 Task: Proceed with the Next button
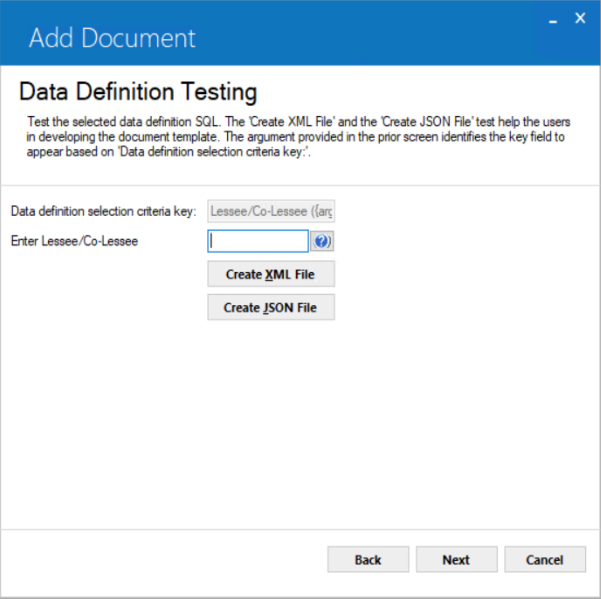pyautogui.click(x=456, y=560)
